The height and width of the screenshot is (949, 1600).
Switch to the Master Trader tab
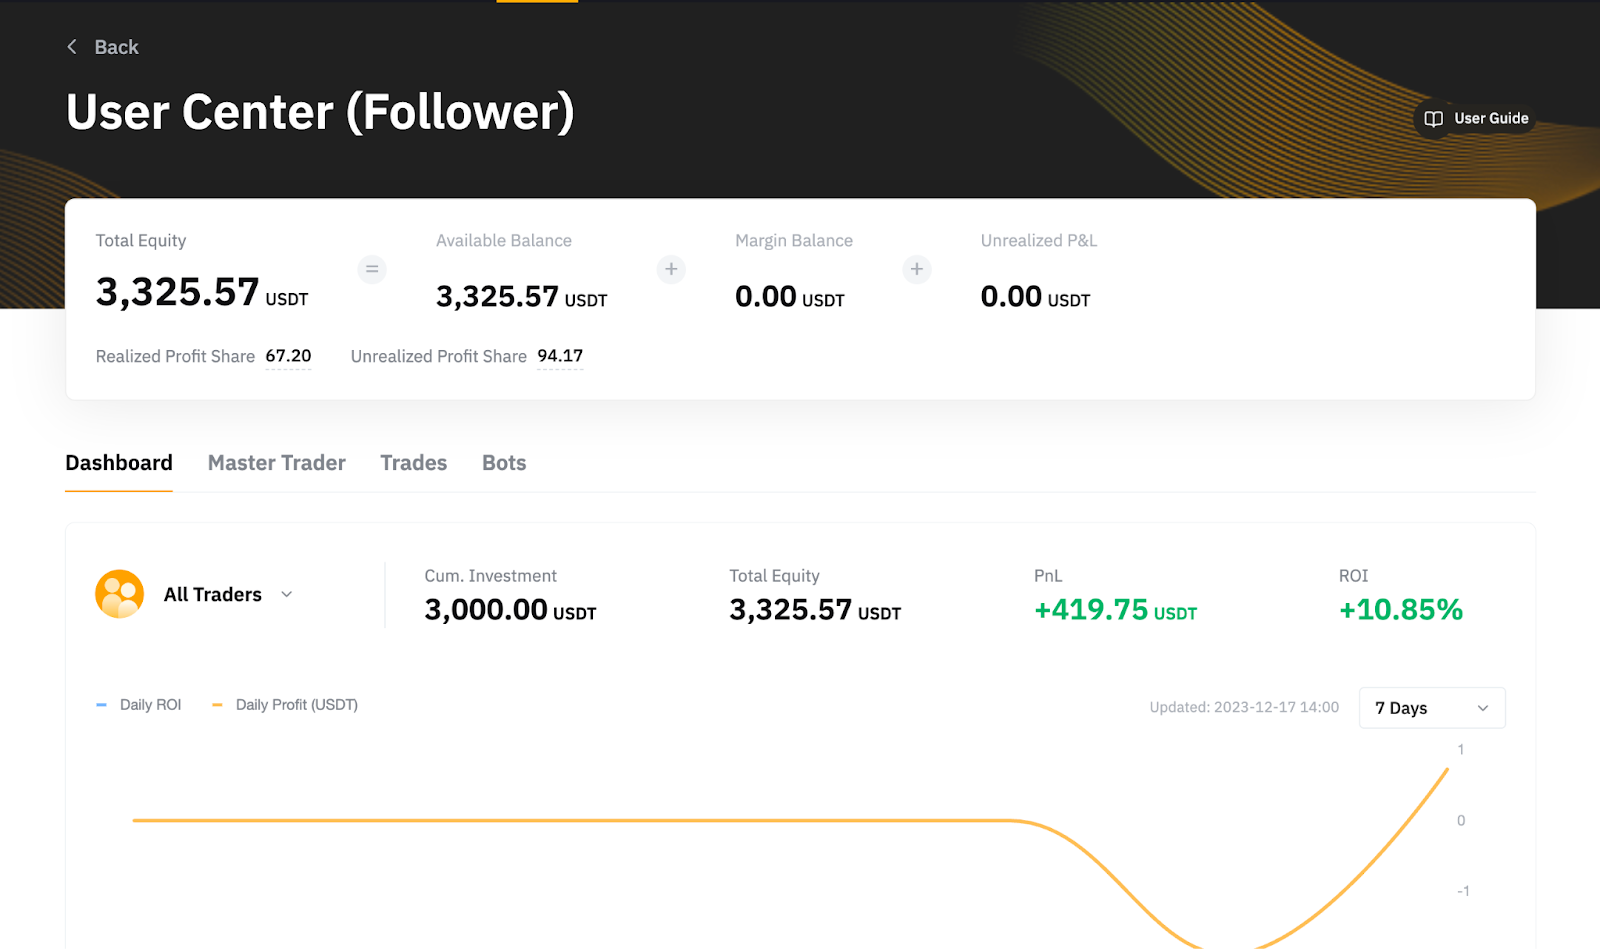click(276, 463)
